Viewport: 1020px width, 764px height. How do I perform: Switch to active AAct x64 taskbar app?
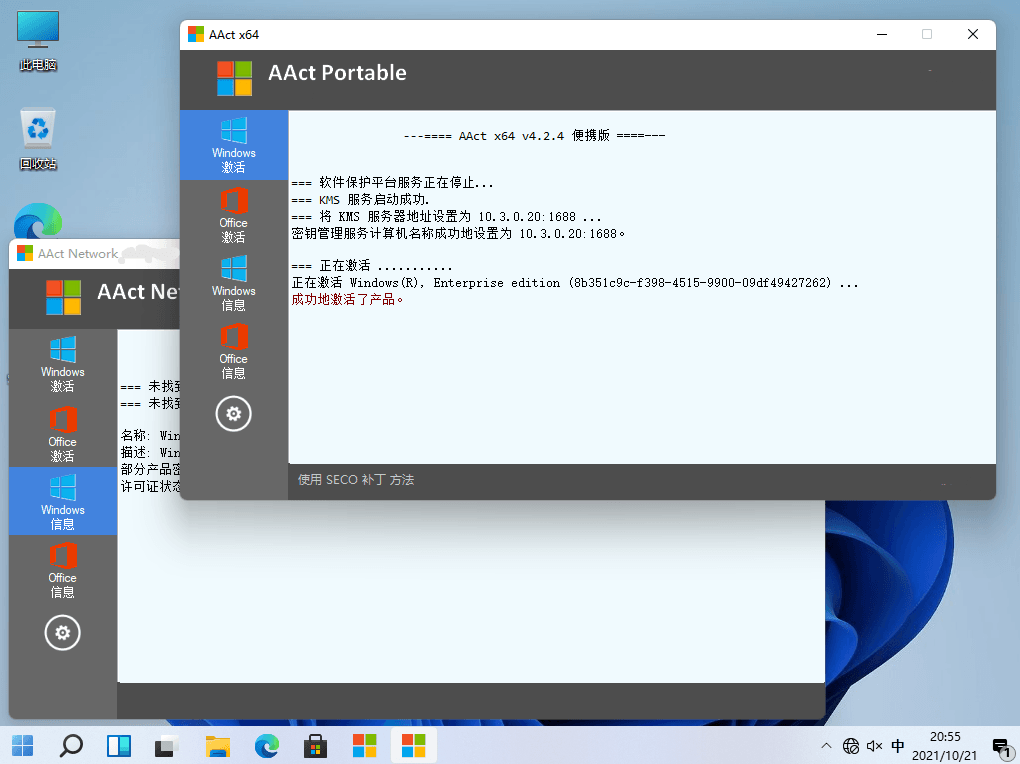pos(414,746)
